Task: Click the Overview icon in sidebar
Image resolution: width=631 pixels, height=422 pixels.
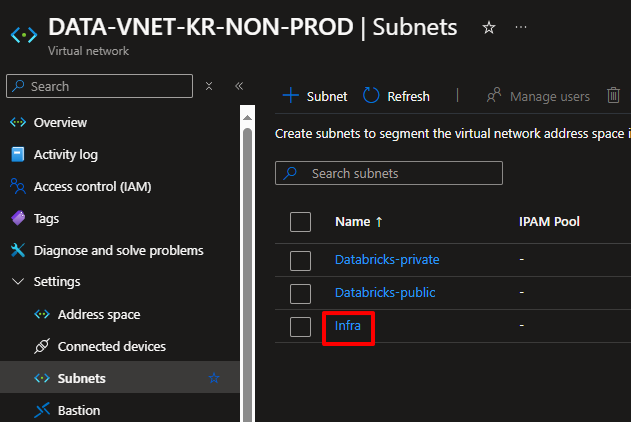Action: (18, 122)
